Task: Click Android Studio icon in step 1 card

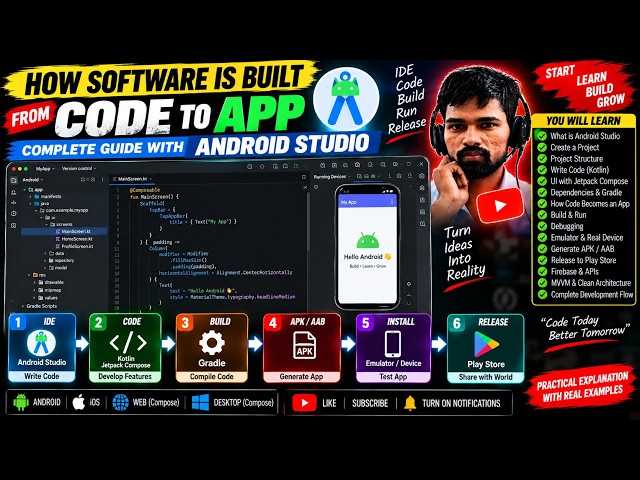Action: coord(41,342)
